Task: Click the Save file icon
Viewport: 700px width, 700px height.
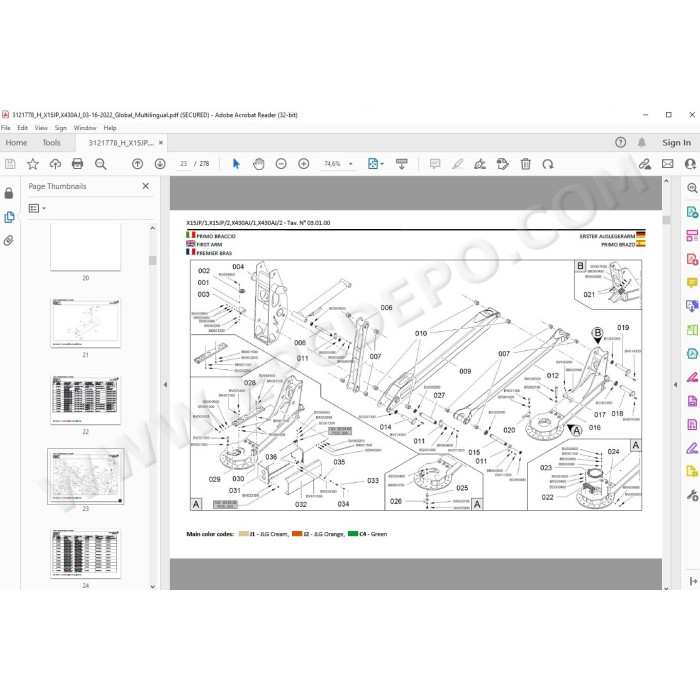Action: pyautogui.click(x=10, y=164)
